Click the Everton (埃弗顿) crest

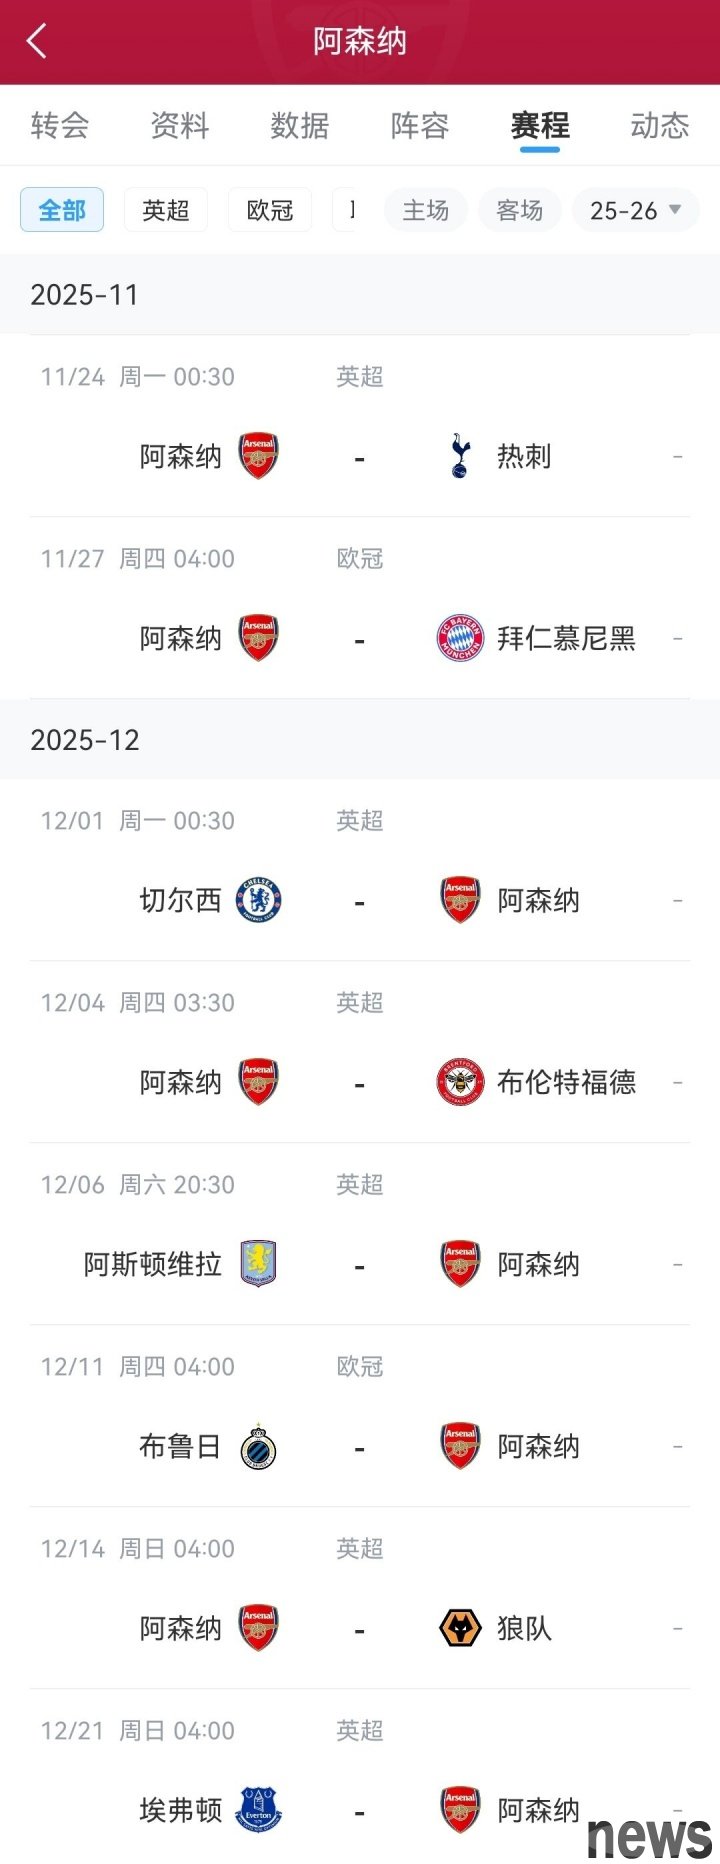pyautogui.click(x=259, y=1810)
